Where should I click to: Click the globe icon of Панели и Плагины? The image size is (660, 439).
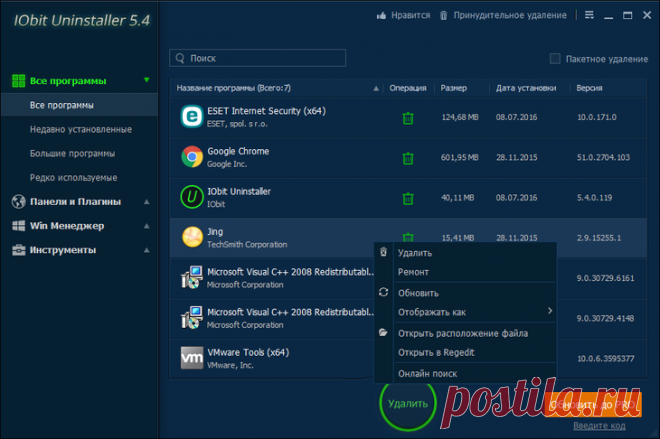(x=19, y=202)
